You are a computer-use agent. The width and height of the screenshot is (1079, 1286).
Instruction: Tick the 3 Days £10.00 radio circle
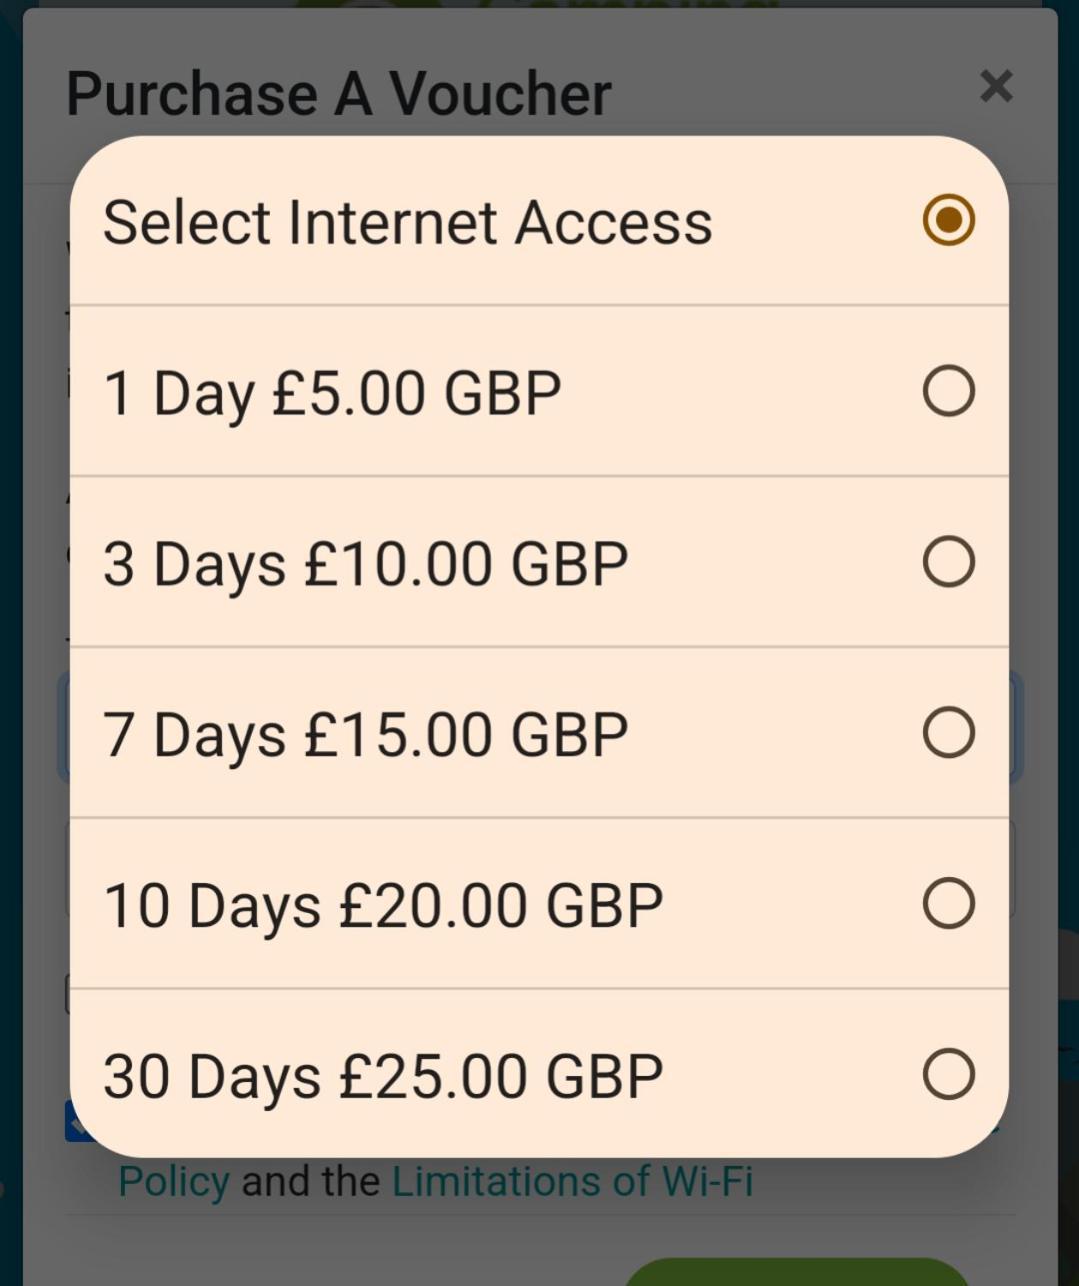[x=948, y=562]
